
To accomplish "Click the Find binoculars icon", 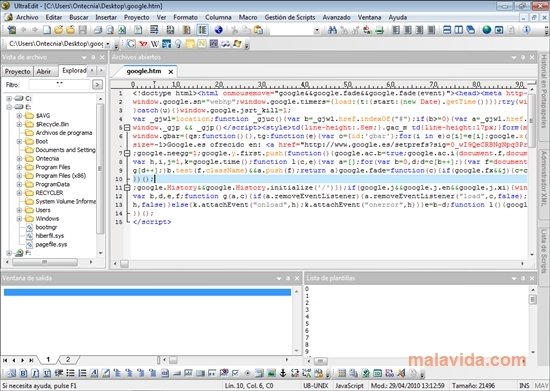I will tap(332, 30).
